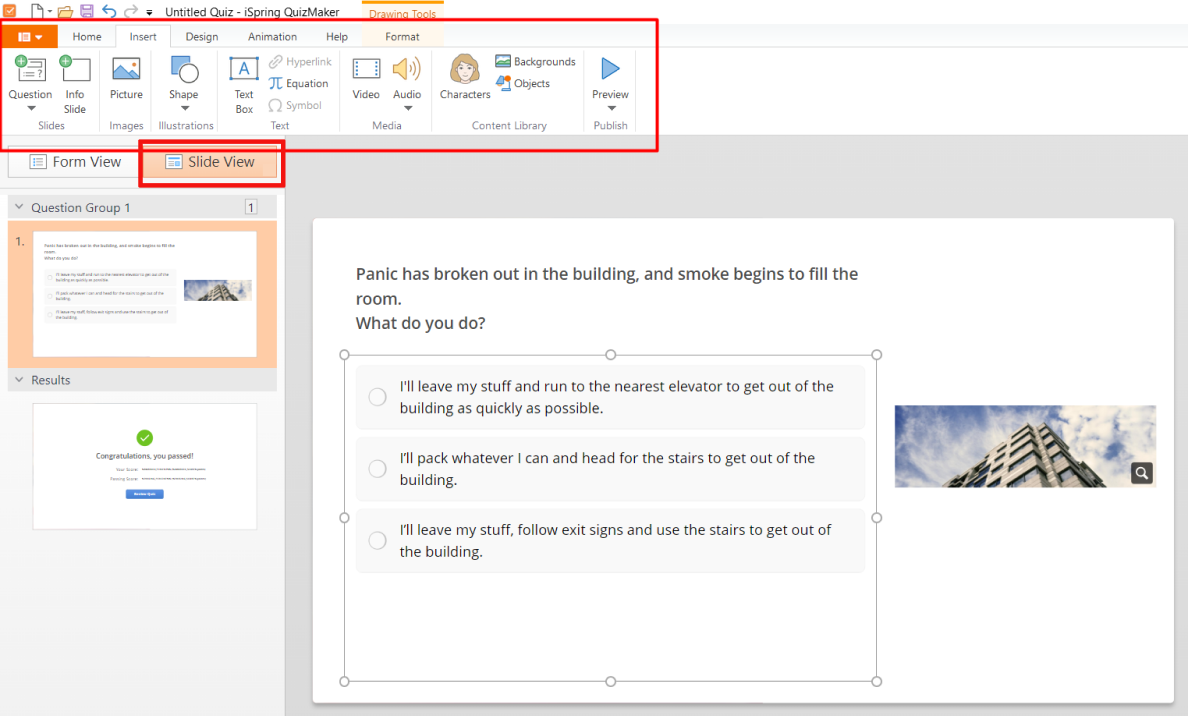Viewport: 1188px width, 716px height.
Task: Click the Question Group 1 count badge
Action: click(x=251, y=207)
